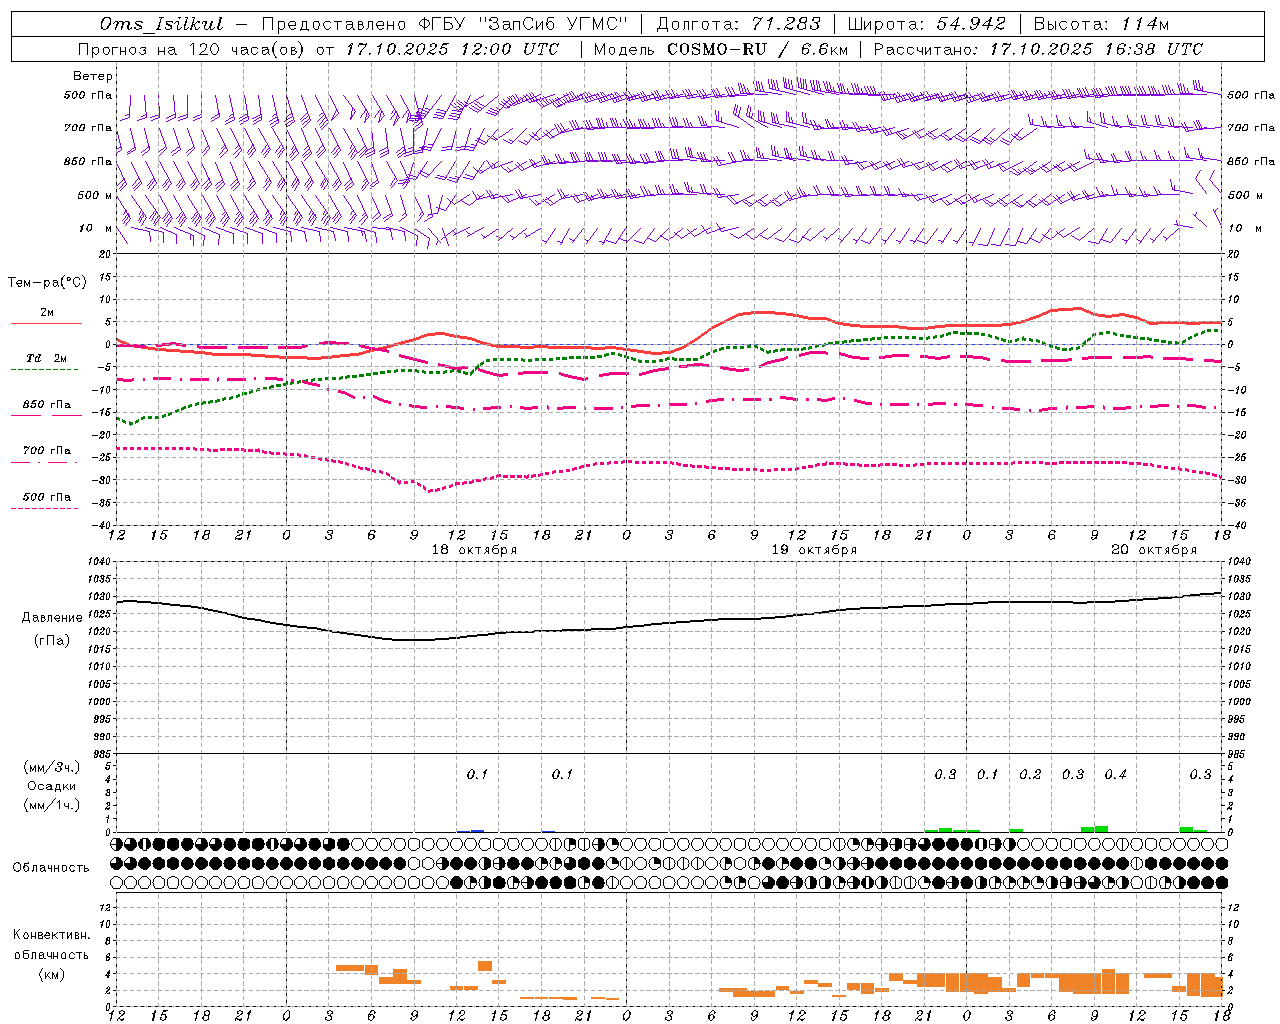Click the '(мм/3ч.)' precipitation unit label
This screenshot has height=1024, width=1280.
(52, 767)
